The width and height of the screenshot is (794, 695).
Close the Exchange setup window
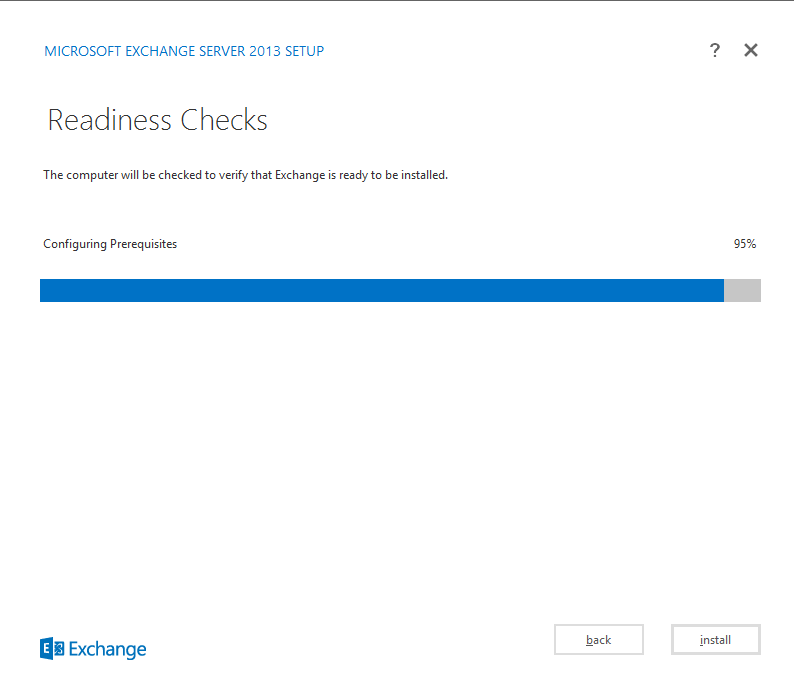pos(750,50)
